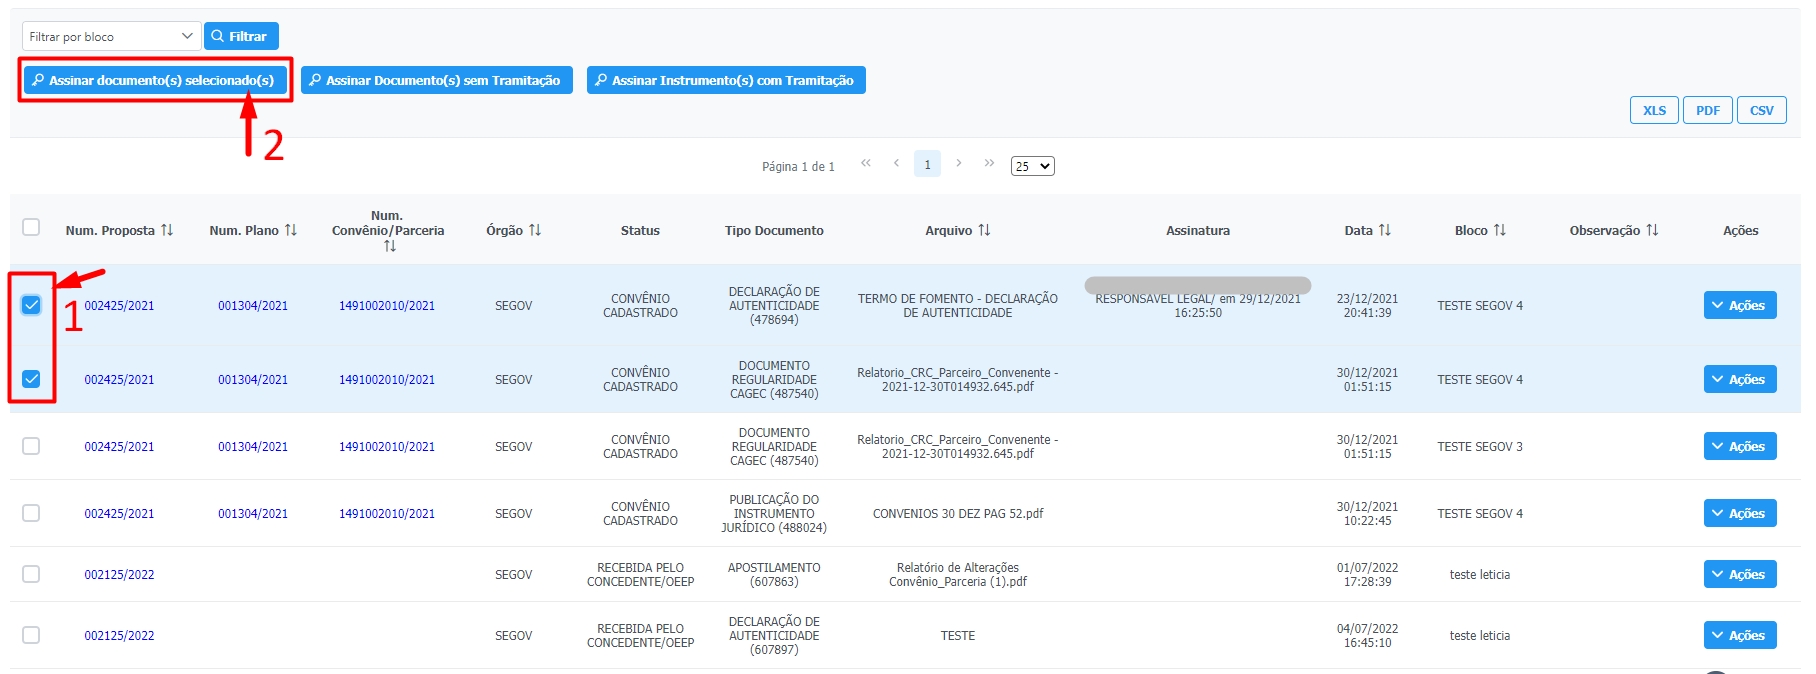This screenshot has width=1816, height=674.
Task: Open proposal link 002125/2022
Action: [119, 575]
